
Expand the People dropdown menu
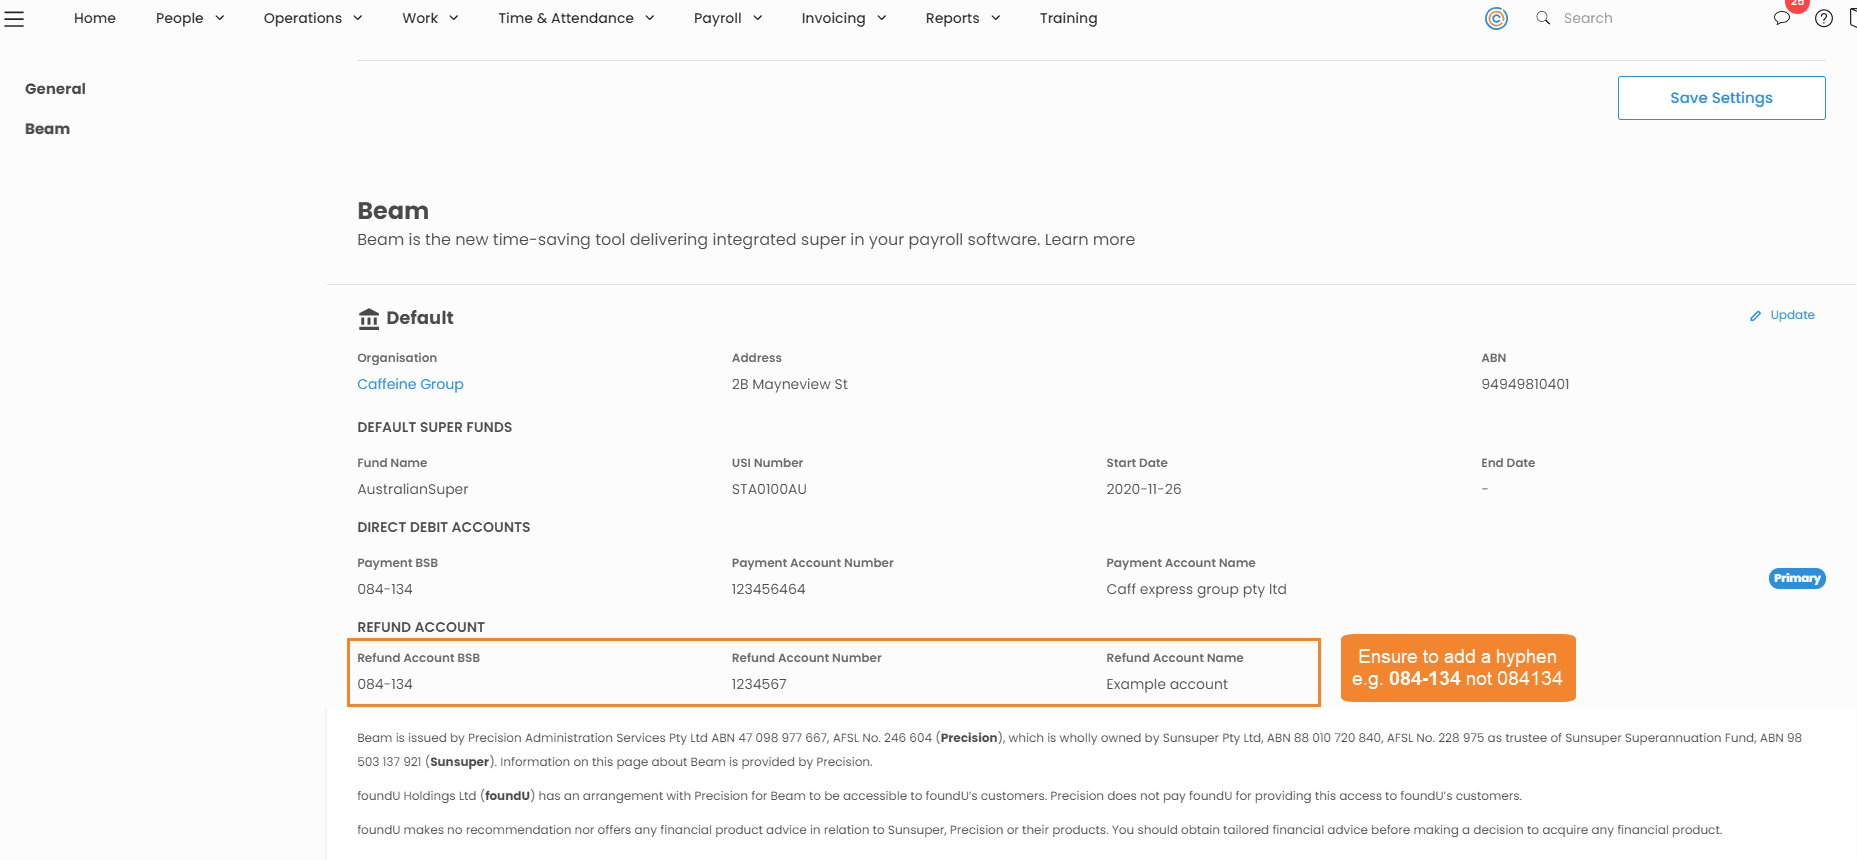190,18
